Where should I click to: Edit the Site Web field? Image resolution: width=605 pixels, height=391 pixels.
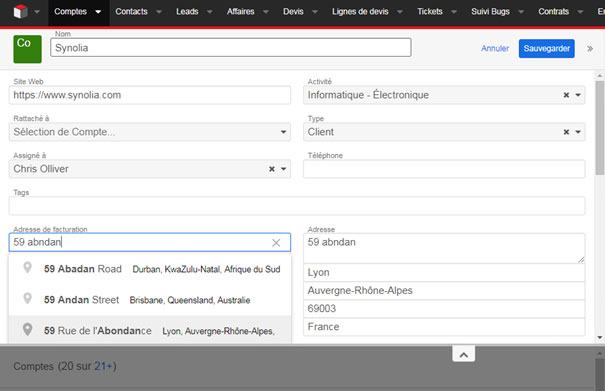(x=150, y=95)
